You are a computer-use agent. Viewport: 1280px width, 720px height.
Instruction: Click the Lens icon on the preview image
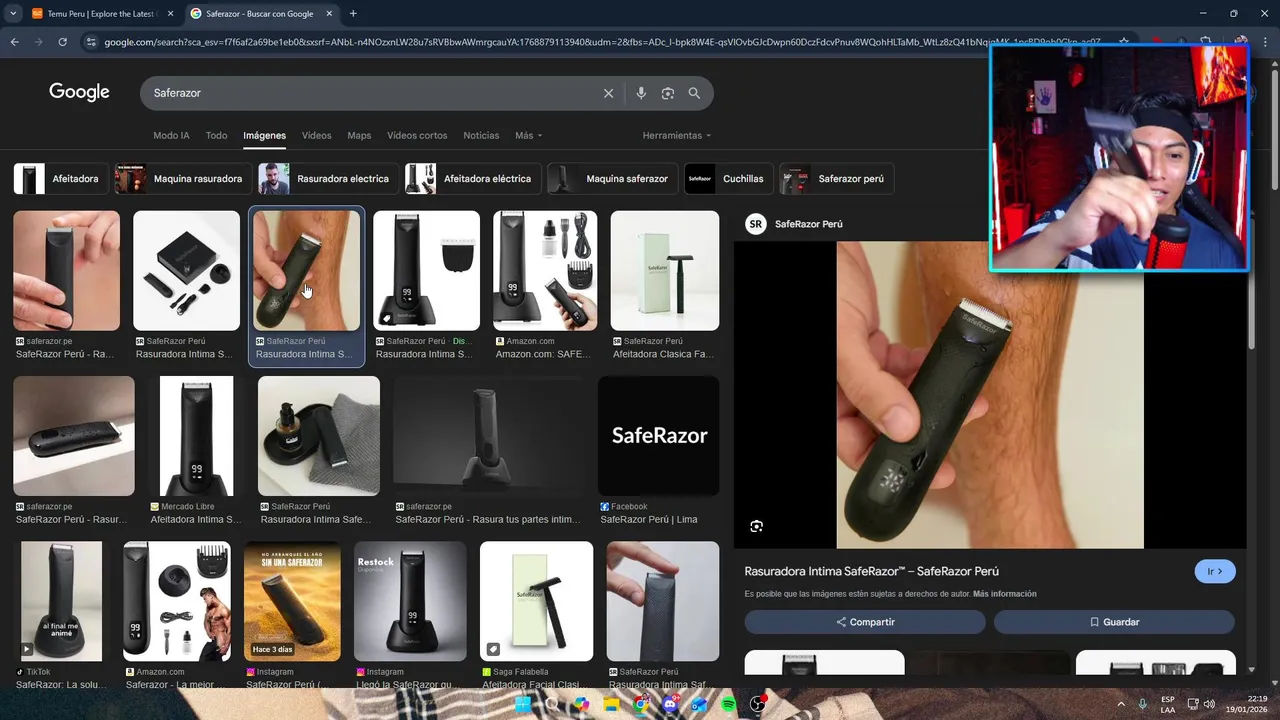coord(756,526)
